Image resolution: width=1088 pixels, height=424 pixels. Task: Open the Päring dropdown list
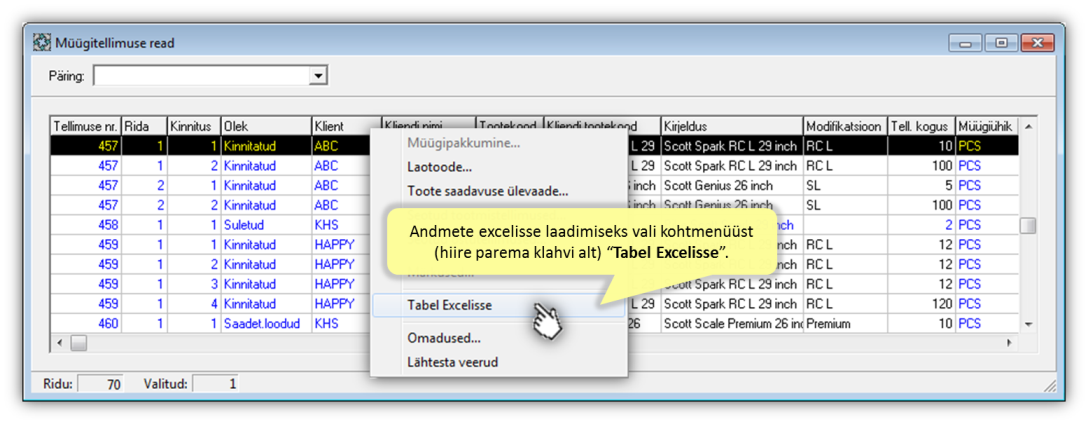point(318,76)
